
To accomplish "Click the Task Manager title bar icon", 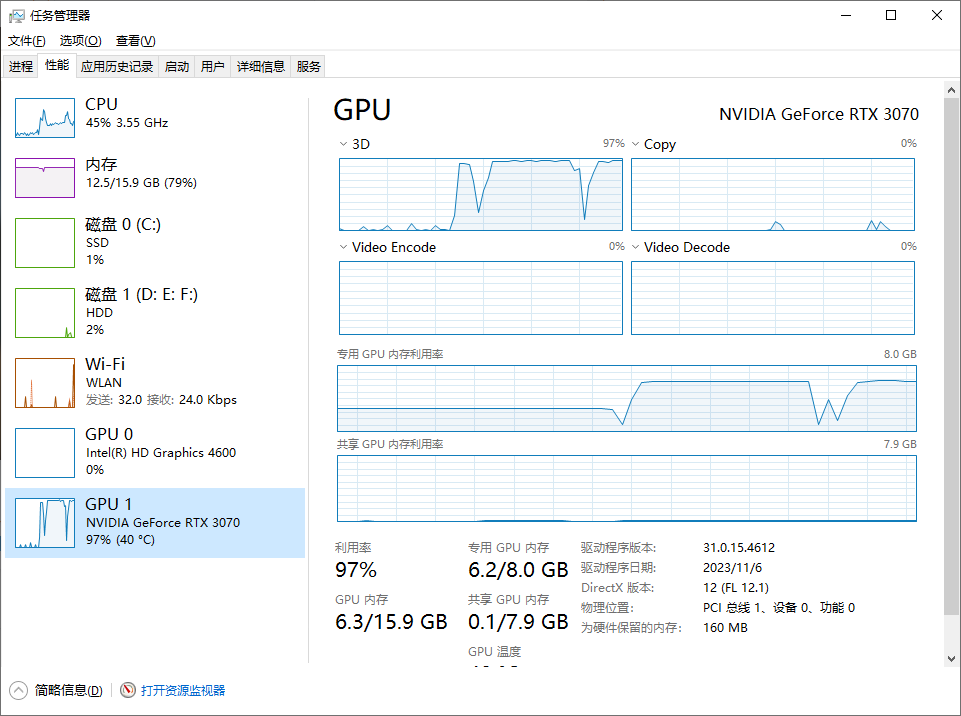I will (17, 16).
